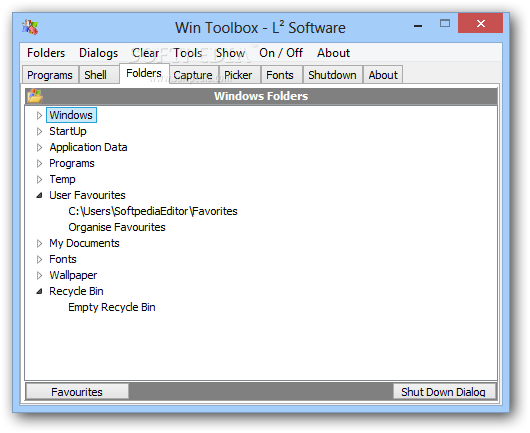
Task: Select the Folders tab
Action: point(144,73)
